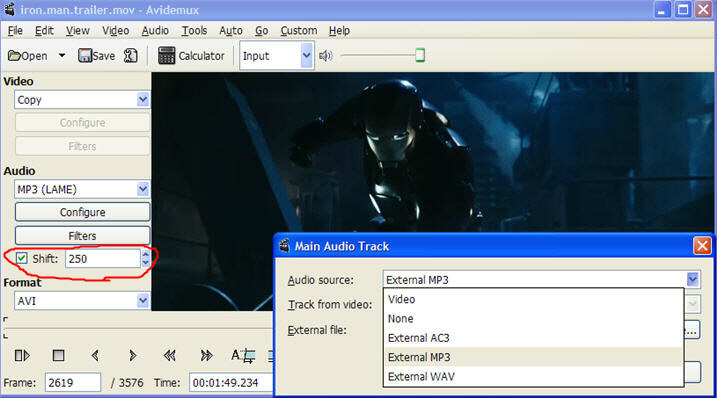Viewport: 717px width, 398px height.
Task: Open the Custom menu
Action: (x=299, y=31)
